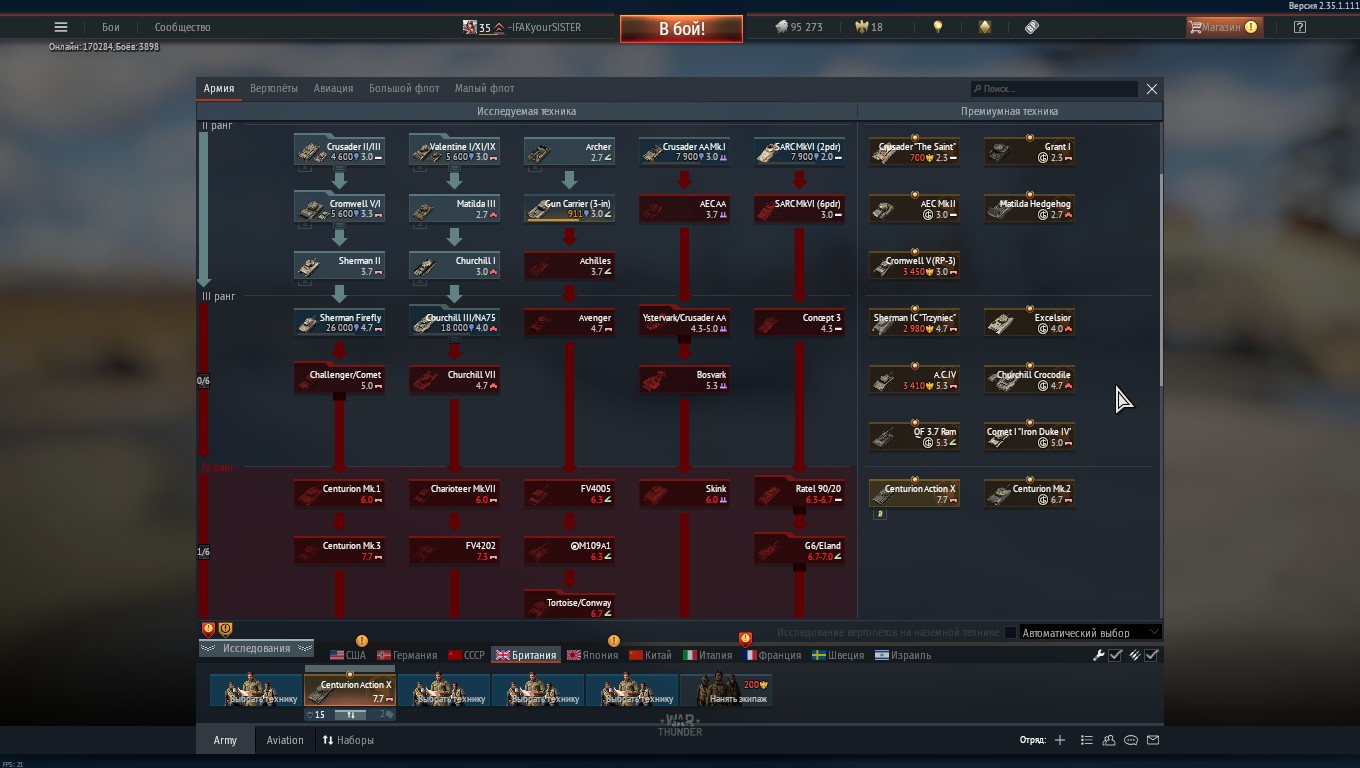Select the США nation
The height and width of the screenshot is (768, 1360).
(348, 655)
